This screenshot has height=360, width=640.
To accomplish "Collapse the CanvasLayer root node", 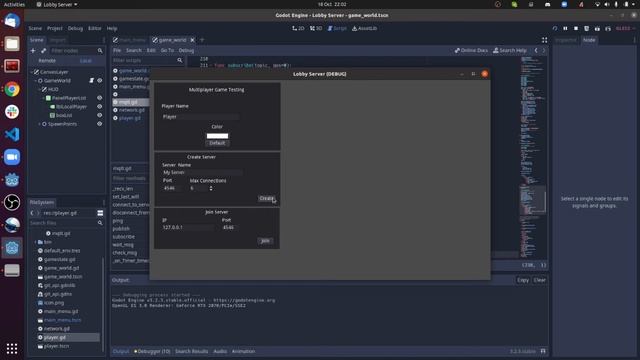I will pyautogui.click(x=31, y=72).
